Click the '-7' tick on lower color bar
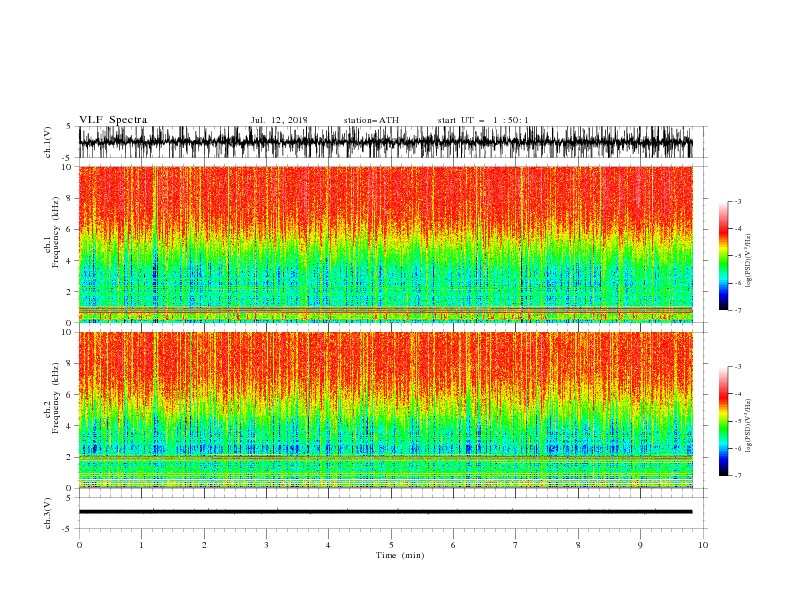The image size is (792, 612). (x=737, y=476)
